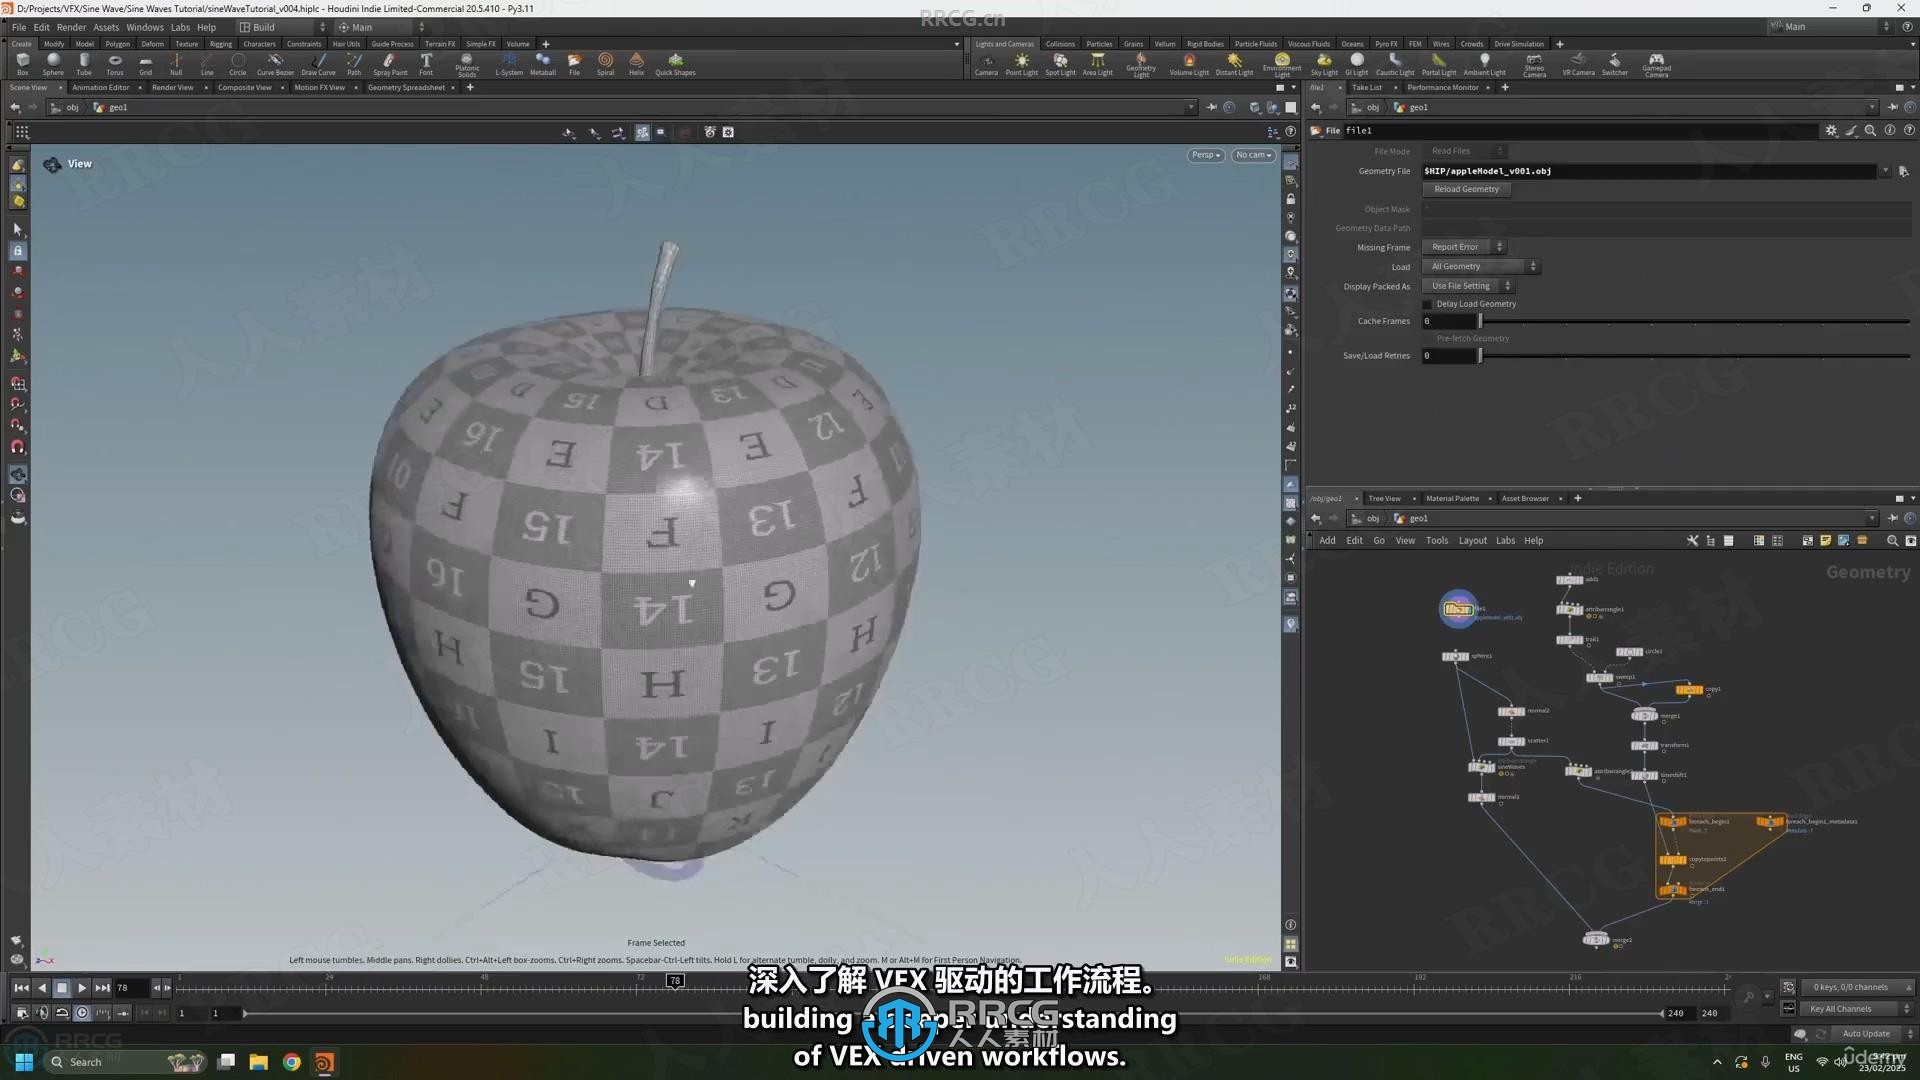Image resolution: width=1920 pixels, height=1080 pixels.
Task: Open File Explorer from the taskbar
Action: (x=258, y=1062)
